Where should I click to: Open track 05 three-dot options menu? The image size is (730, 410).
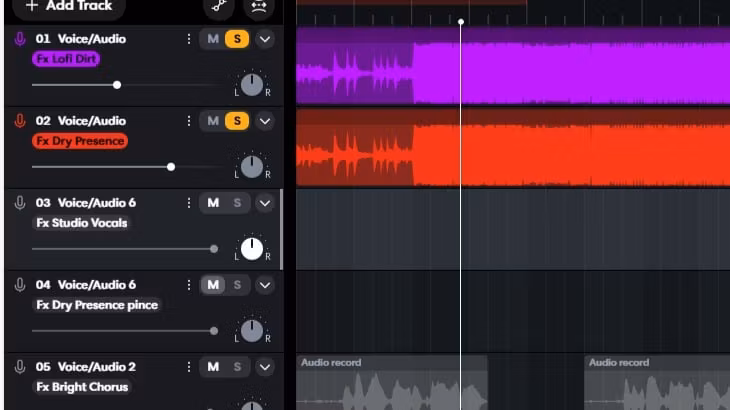pos(189,367)
